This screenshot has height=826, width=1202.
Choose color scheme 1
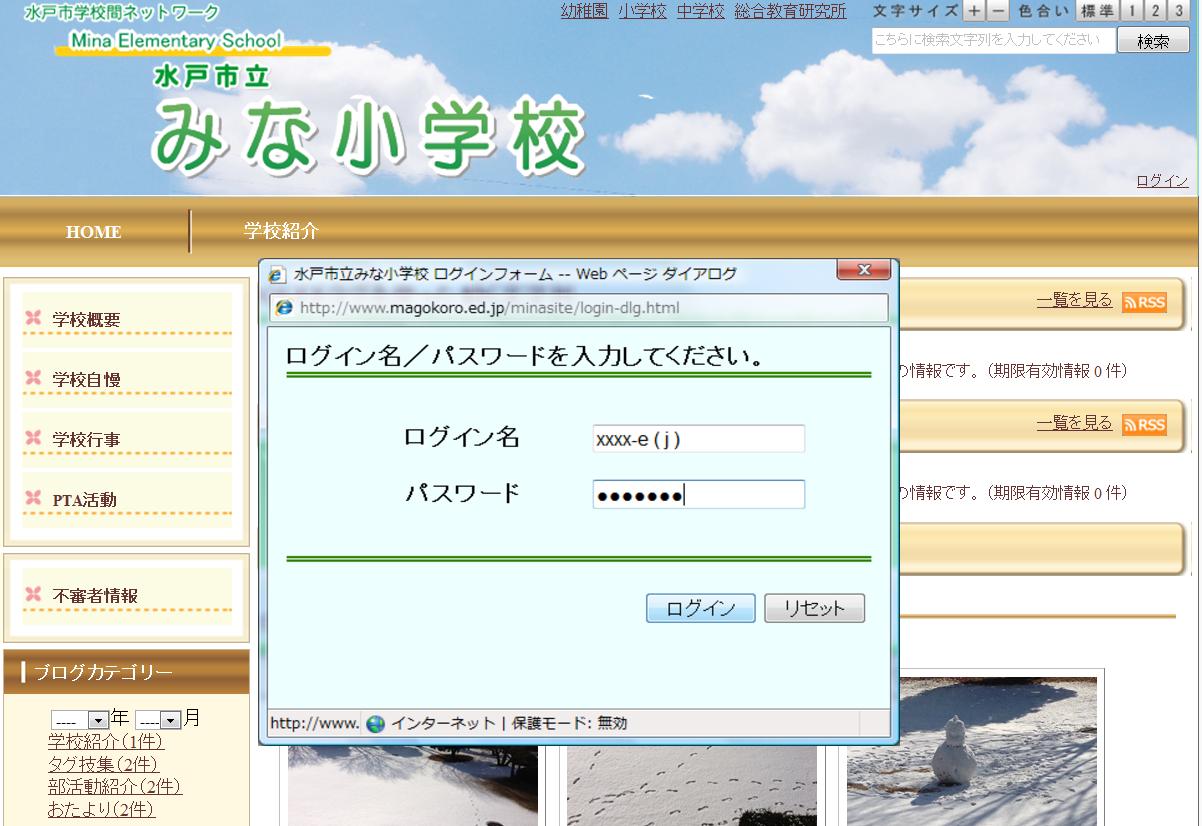click(x=1131, y=11)
